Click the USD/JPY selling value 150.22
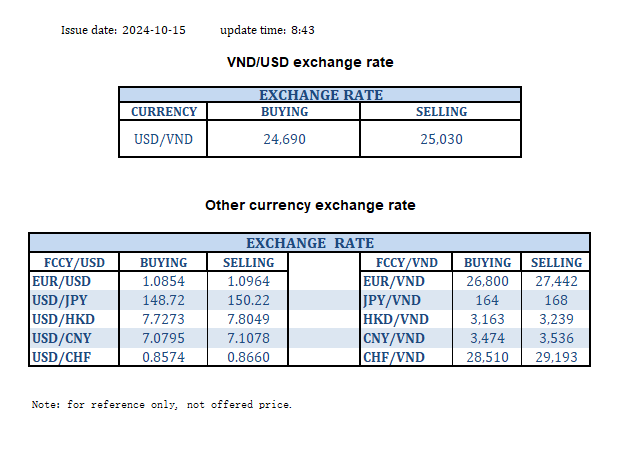 pos(241,300)
